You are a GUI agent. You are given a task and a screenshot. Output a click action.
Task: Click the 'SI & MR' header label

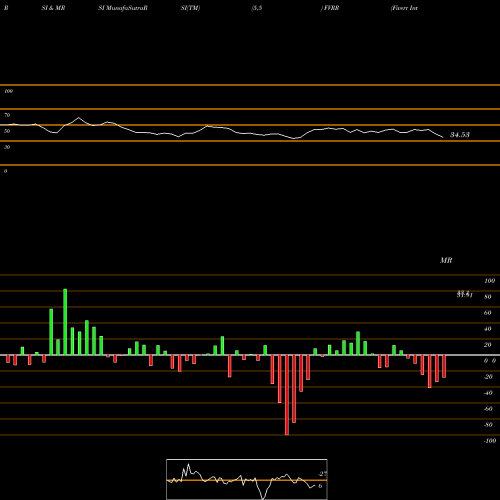[x=53, y=8]
